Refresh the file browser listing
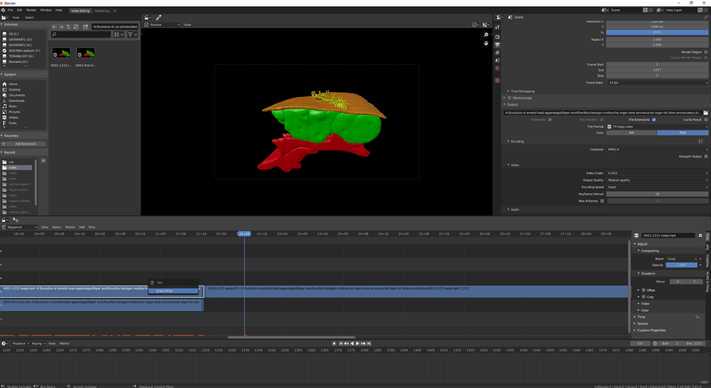 coord(76,27)
